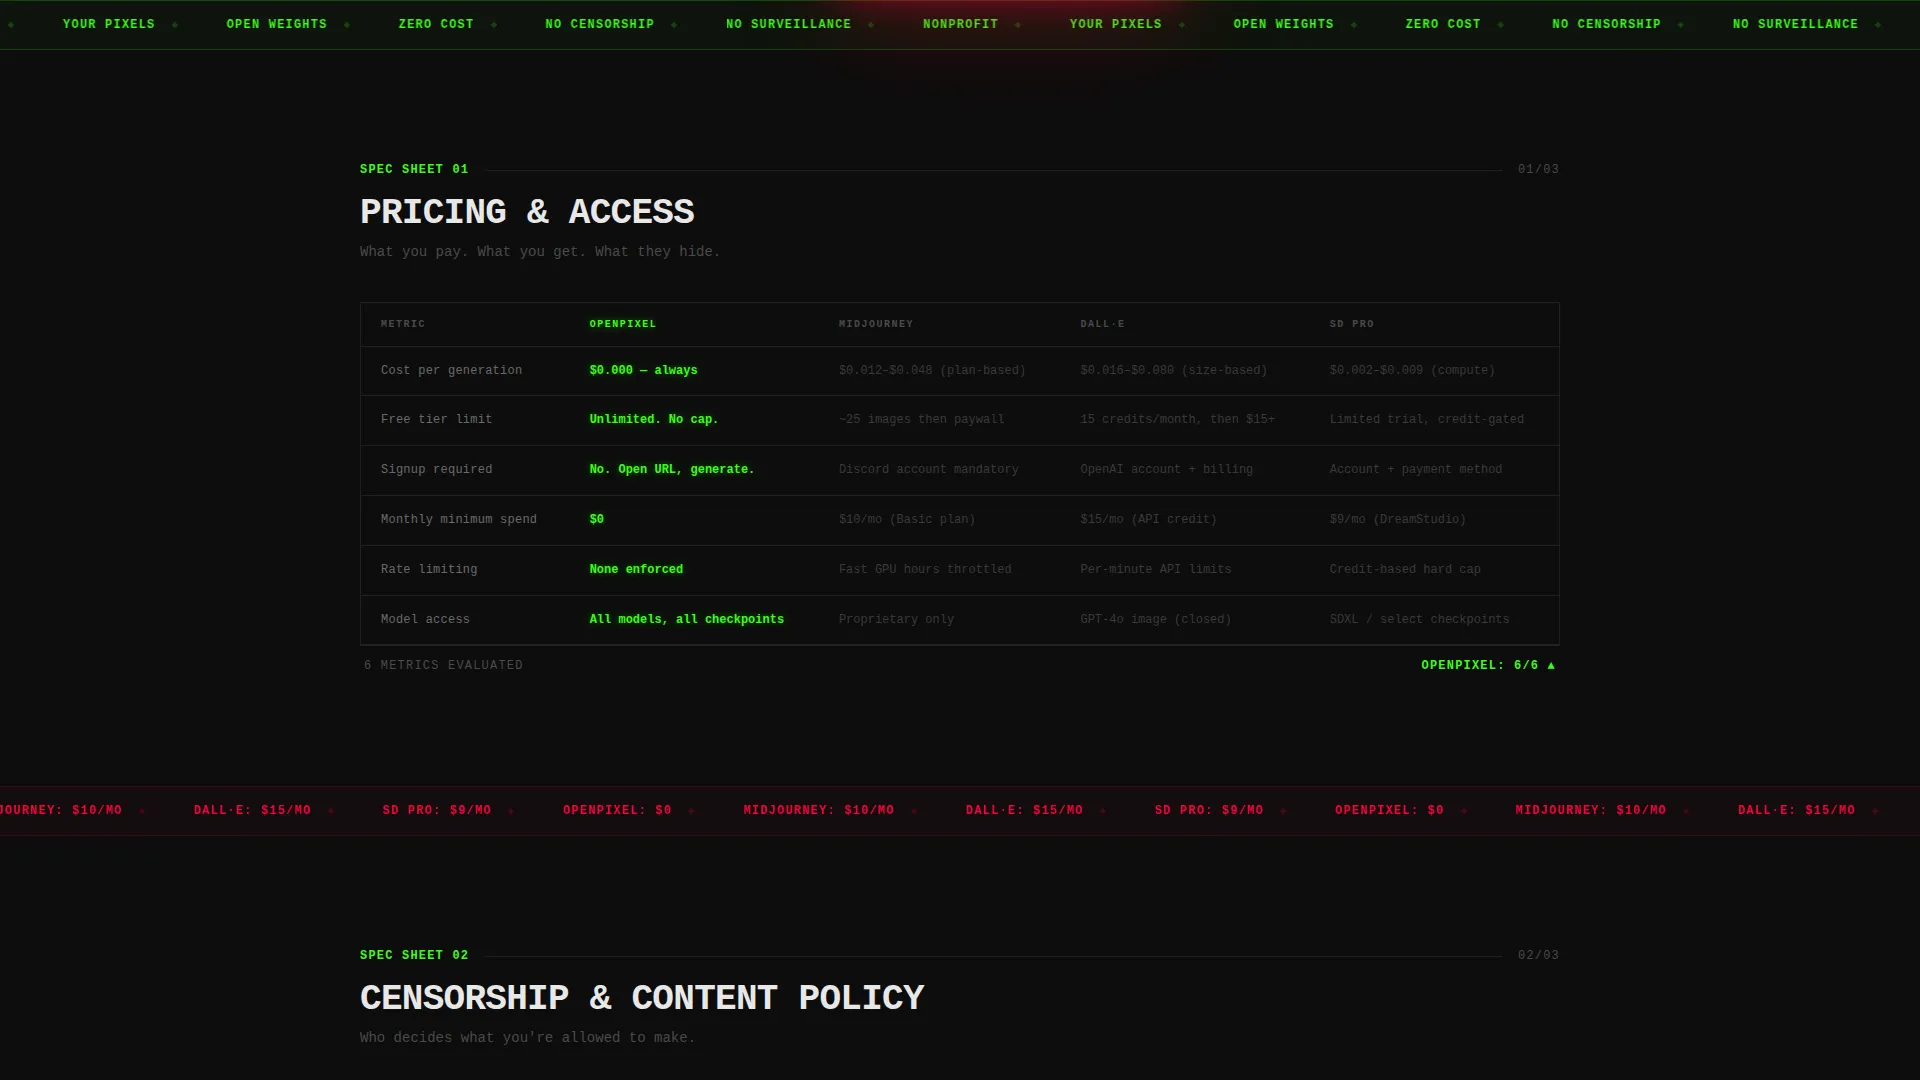Click the CENSORSHIP & CONTENT POLICY heading
The height and width of the screenshot is (1080, 1920).
[642, 998]
